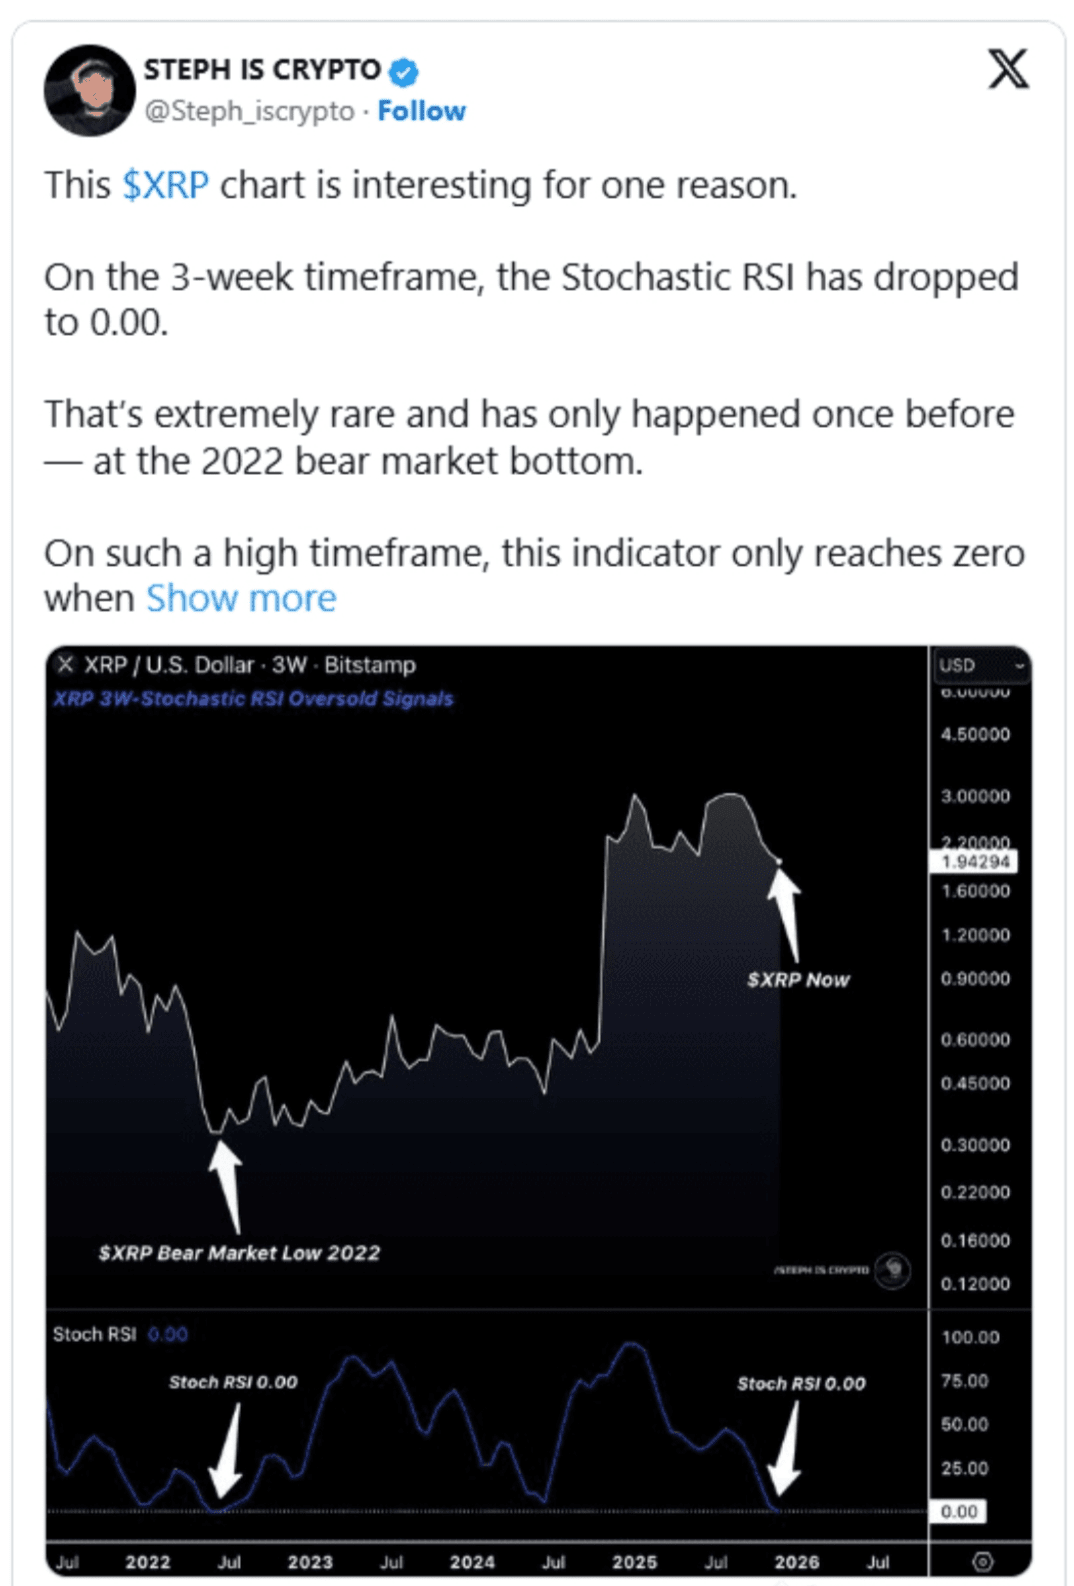Click the Steph Is Crypto watermark logo

[893, 1269]
